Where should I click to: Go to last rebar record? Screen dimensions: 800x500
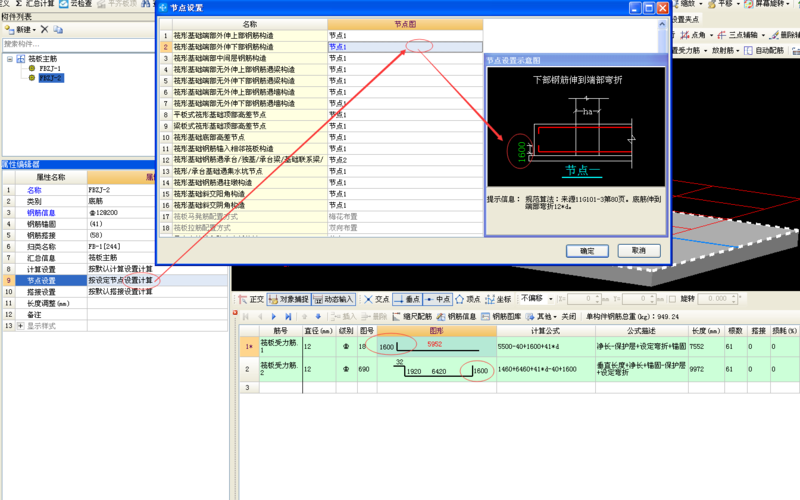[288, 317]
